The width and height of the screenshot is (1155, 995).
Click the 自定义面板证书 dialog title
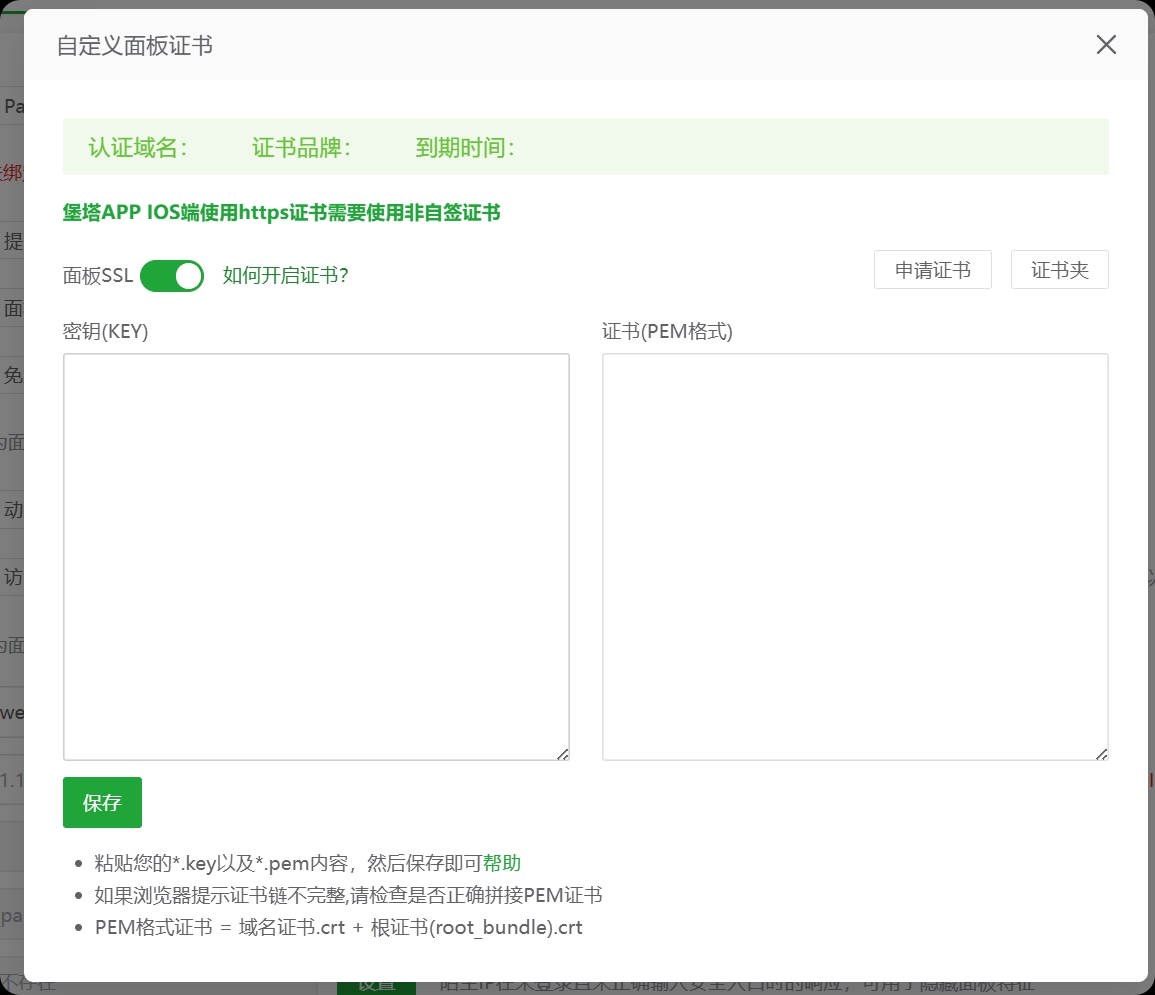pos(134,46)
